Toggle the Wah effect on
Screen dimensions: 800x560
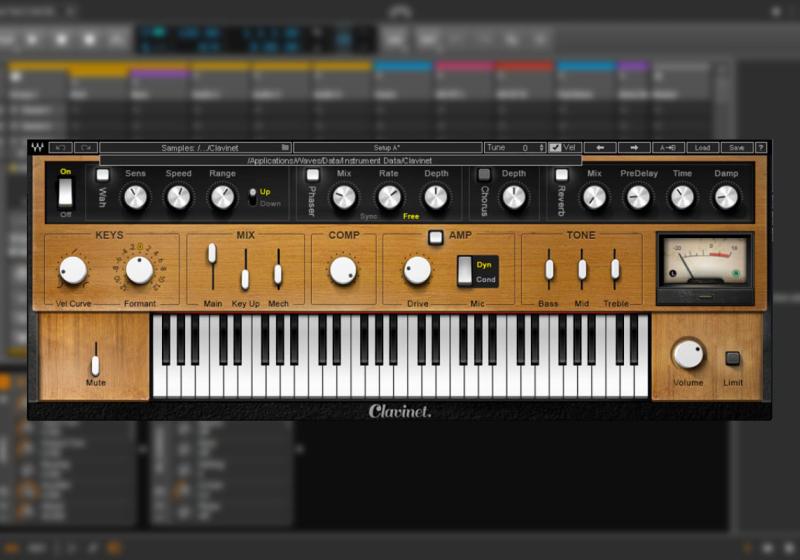point(102,175)
